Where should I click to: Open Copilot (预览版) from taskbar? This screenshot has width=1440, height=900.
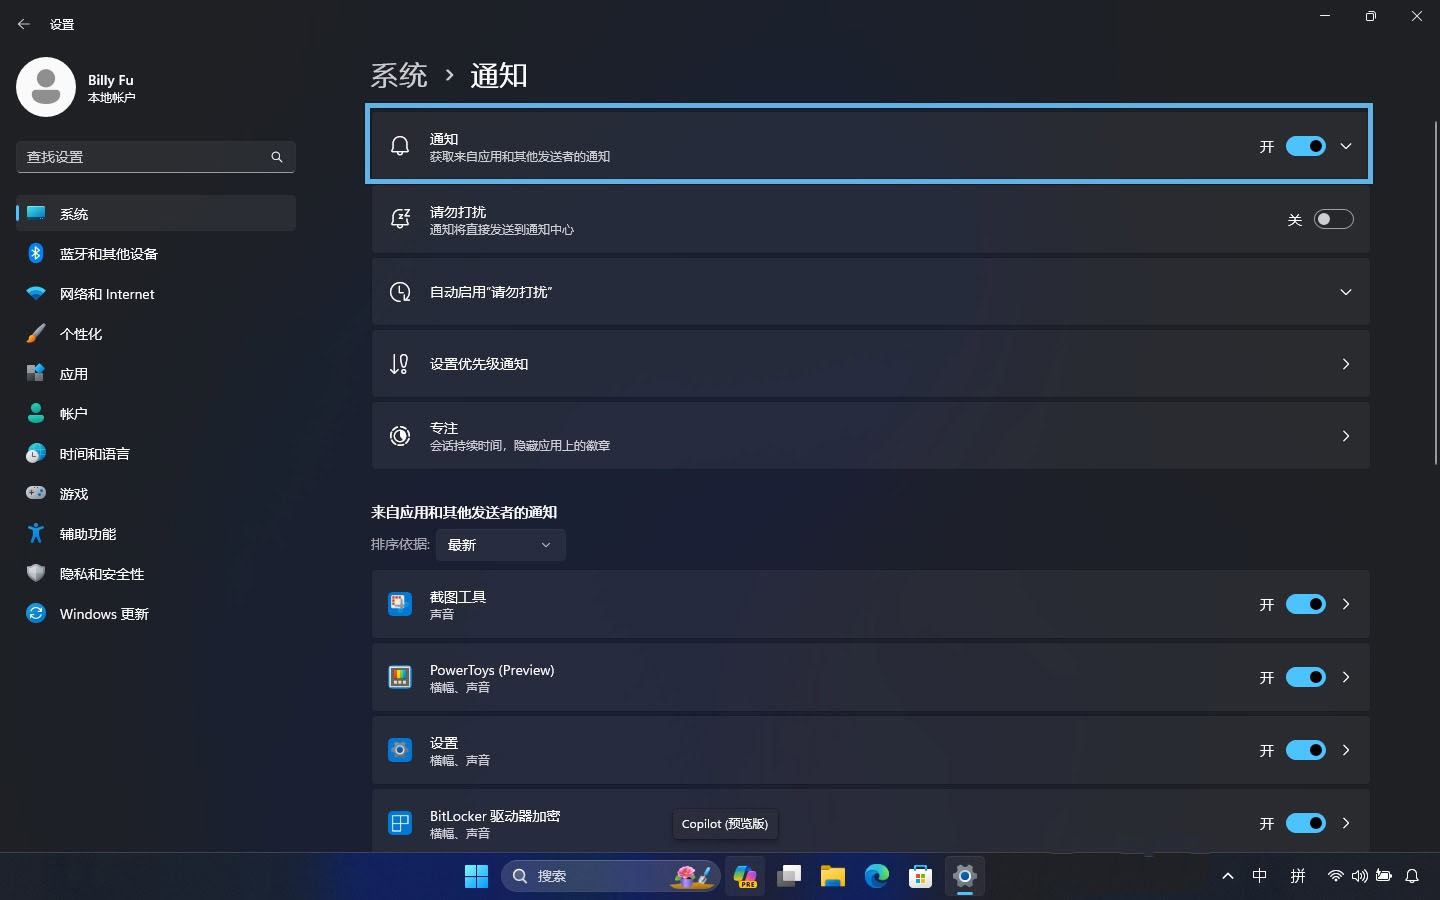(x=745, y=876)
